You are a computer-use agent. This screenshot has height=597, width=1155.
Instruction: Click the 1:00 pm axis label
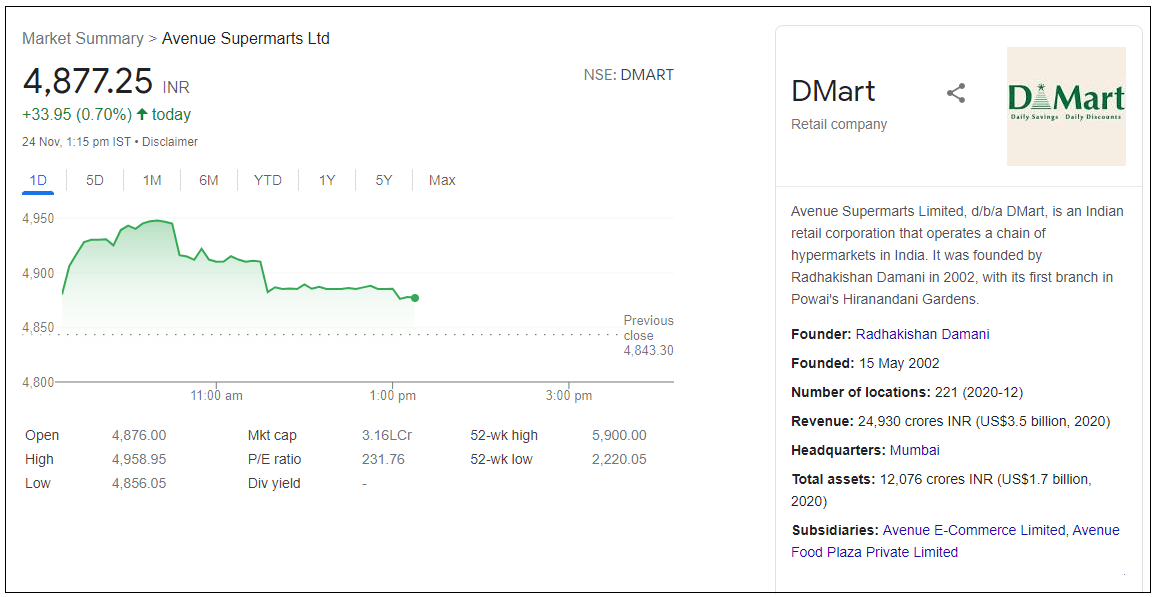(x=392, y=396)
